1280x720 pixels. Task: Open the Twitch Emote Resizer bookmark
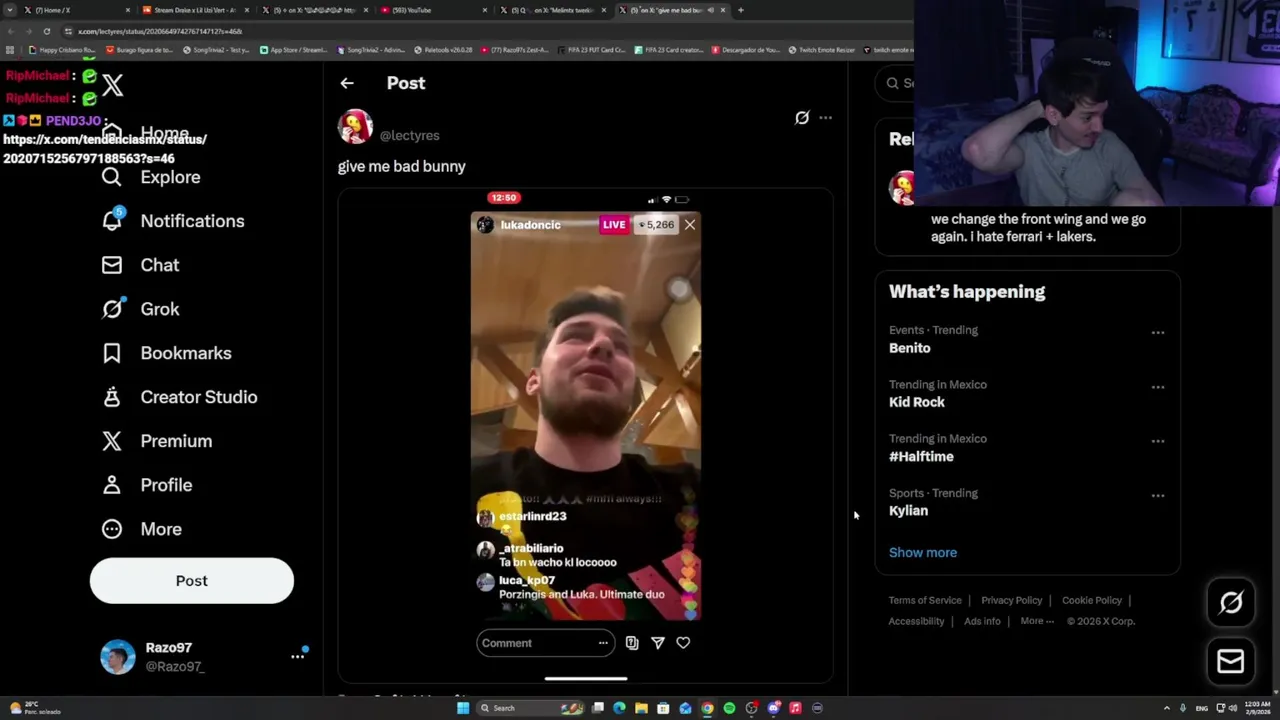coord(821,50)
